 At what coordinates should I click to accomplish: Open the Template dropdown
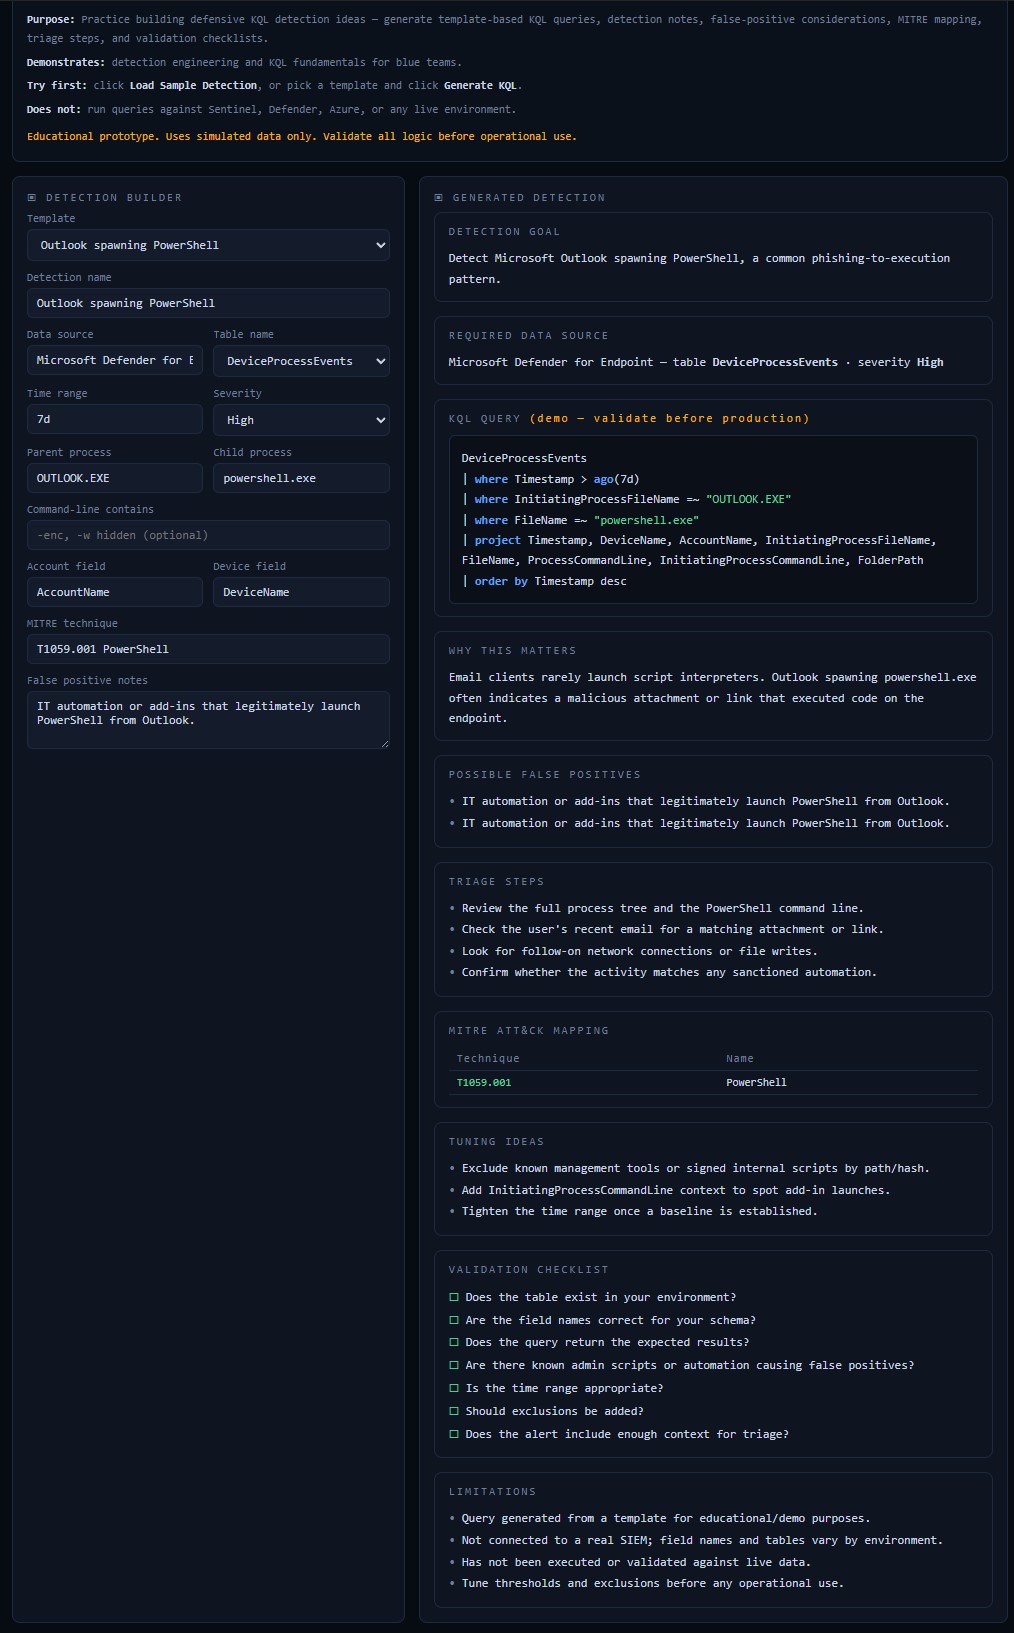208,245
